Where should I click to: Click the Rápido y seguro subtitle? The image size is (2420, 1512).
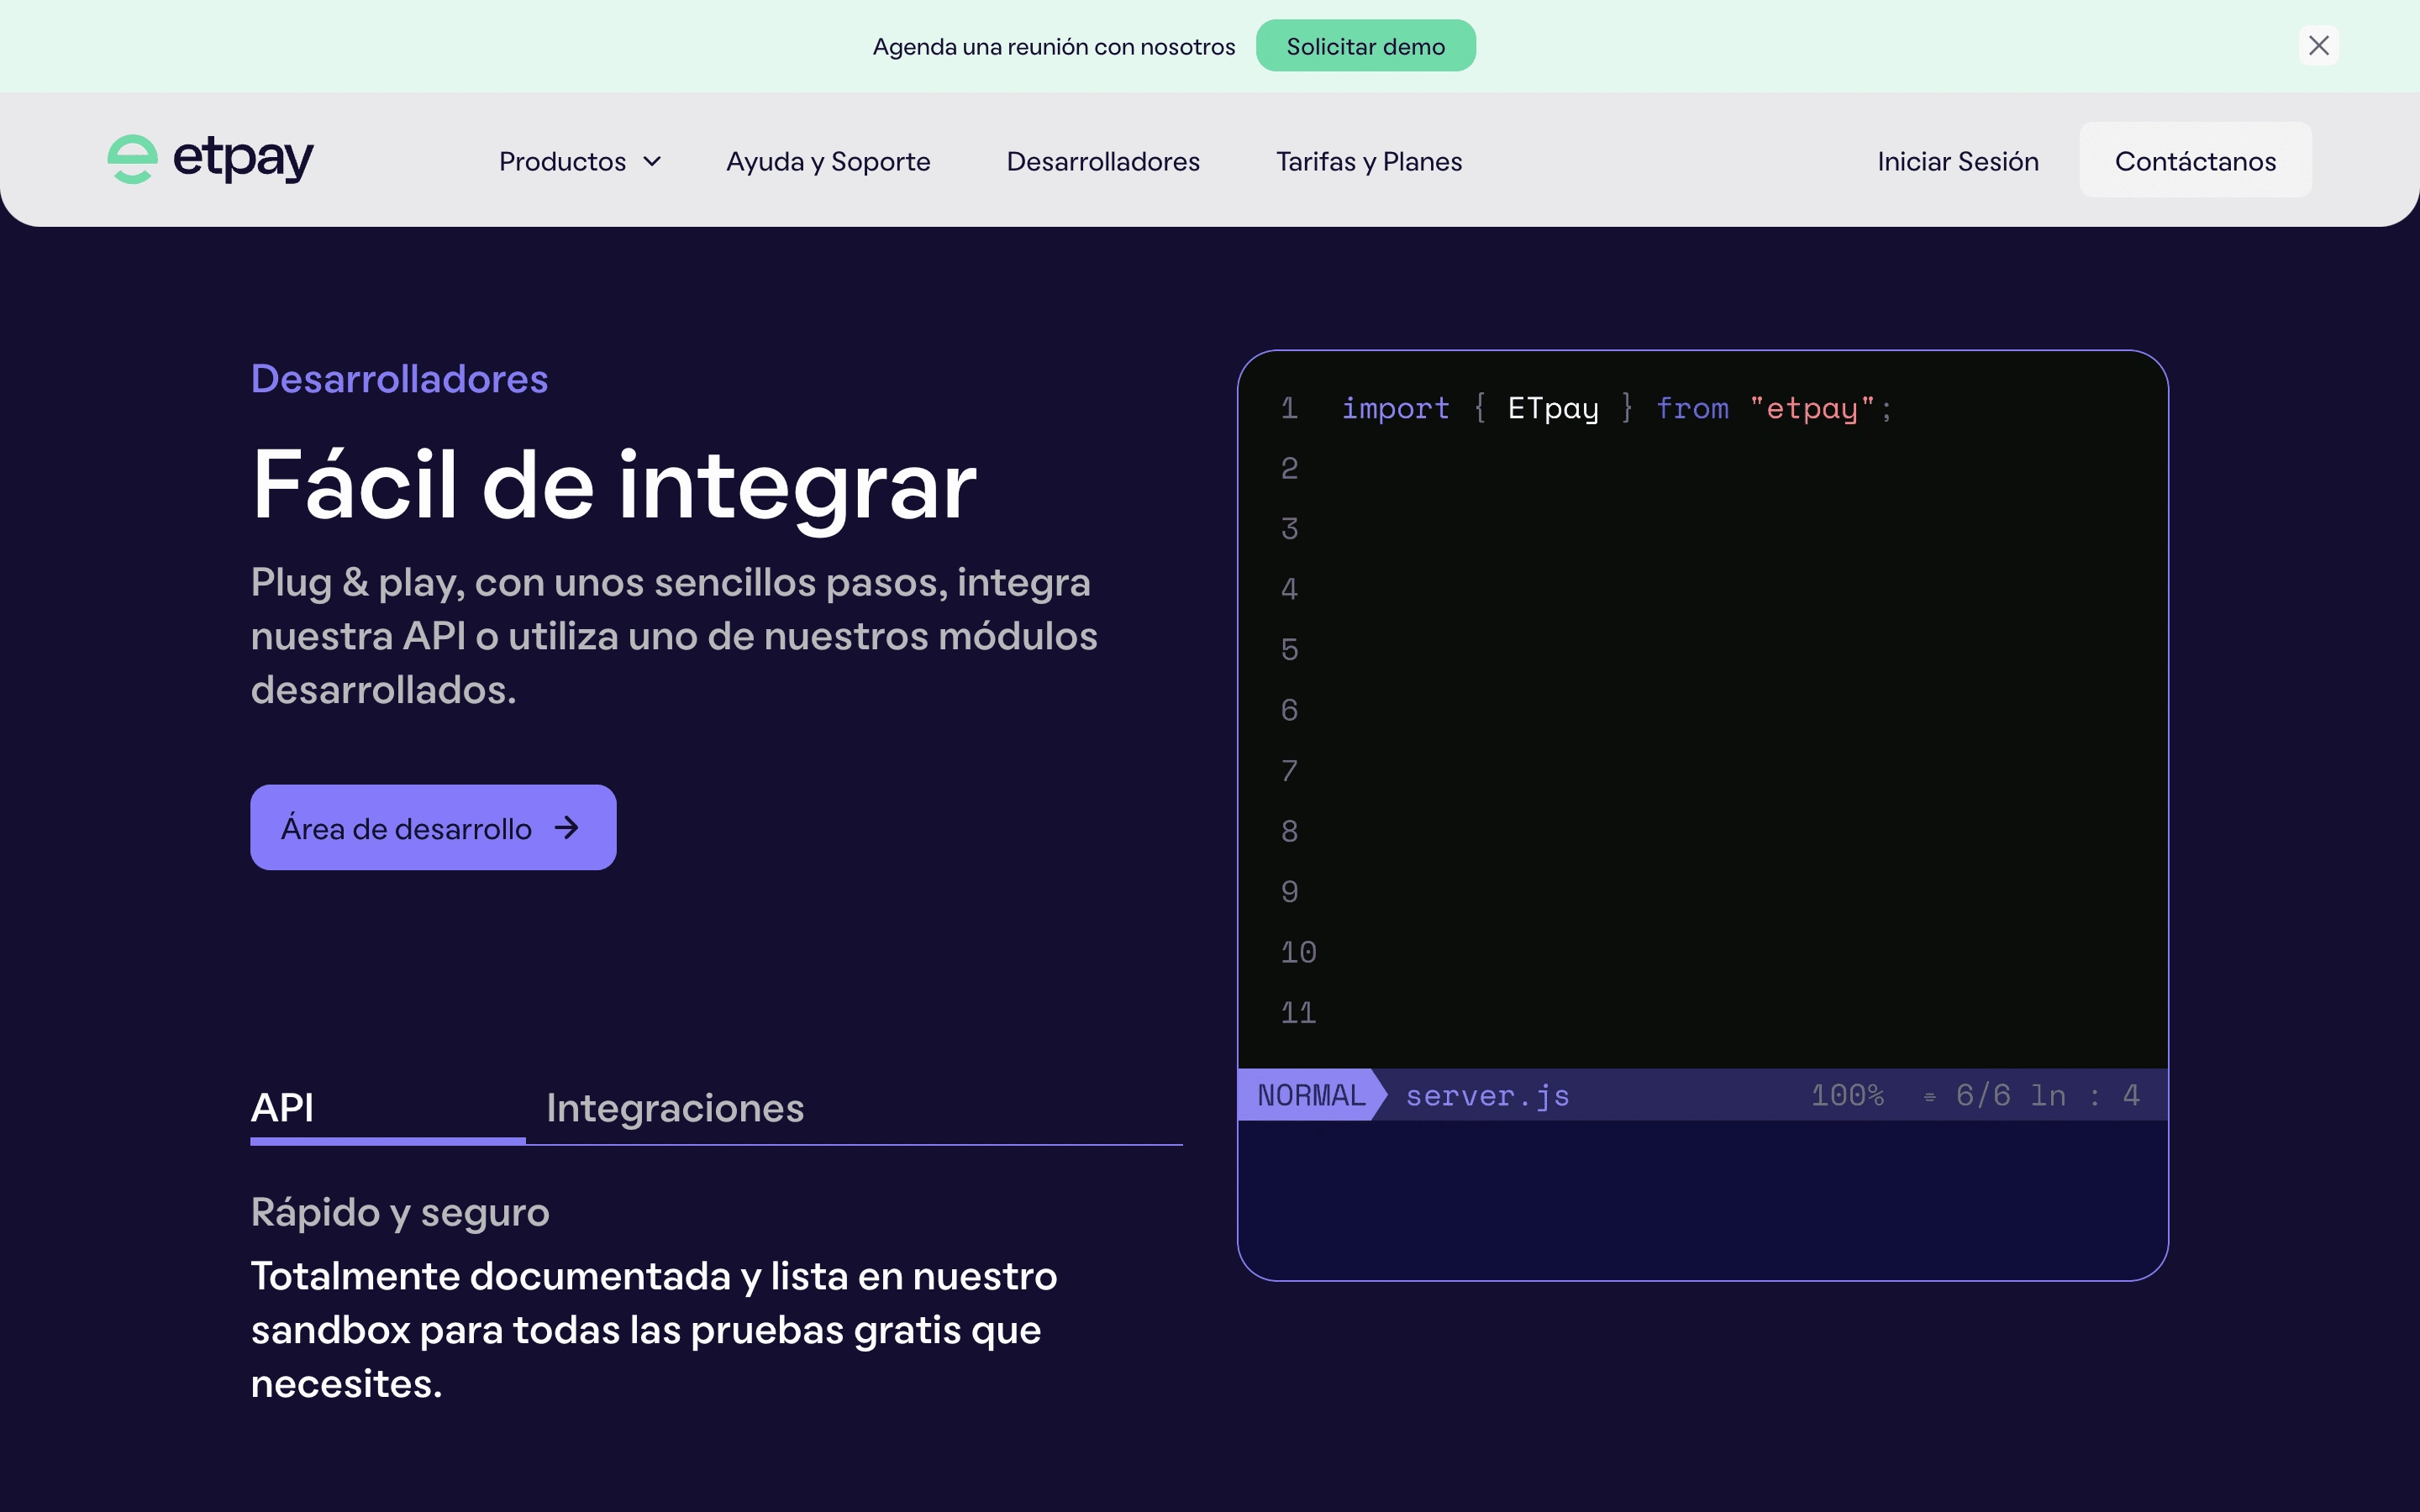[x=400, y=1212]
